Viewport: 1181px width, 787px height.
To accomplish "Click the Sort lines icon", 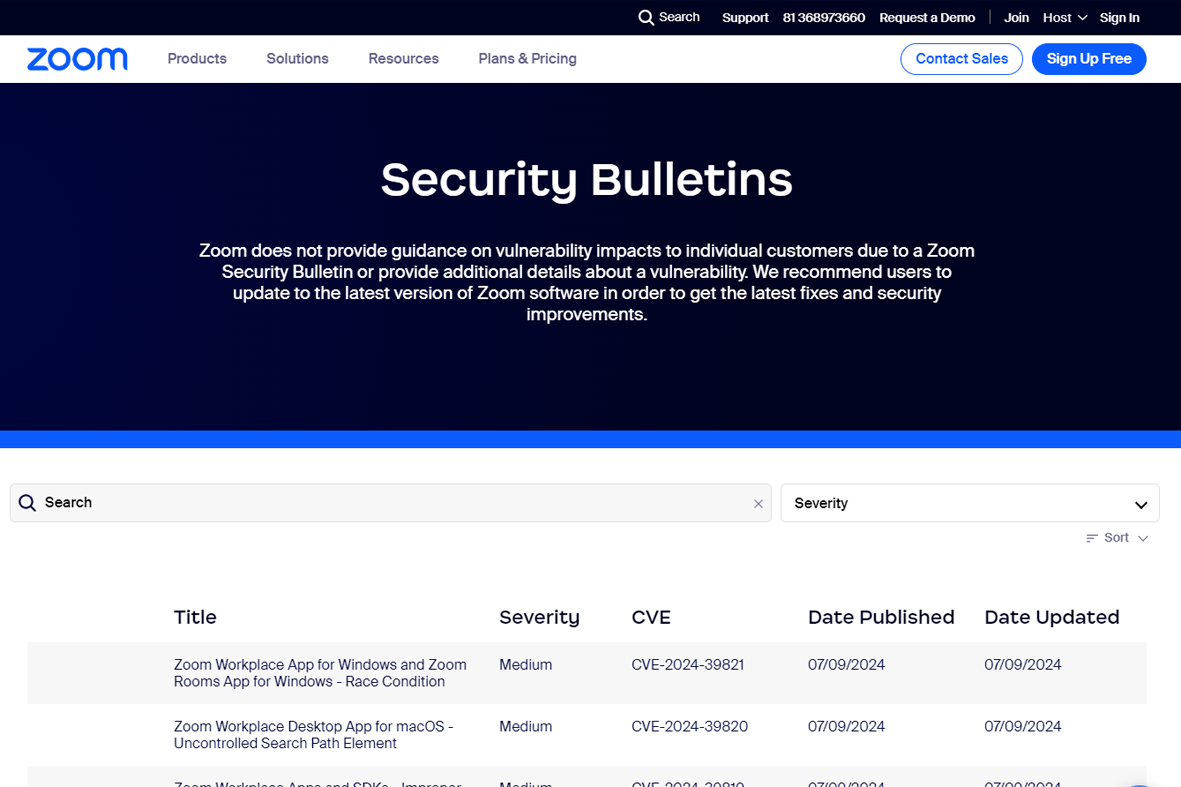I will (1091, 538).
